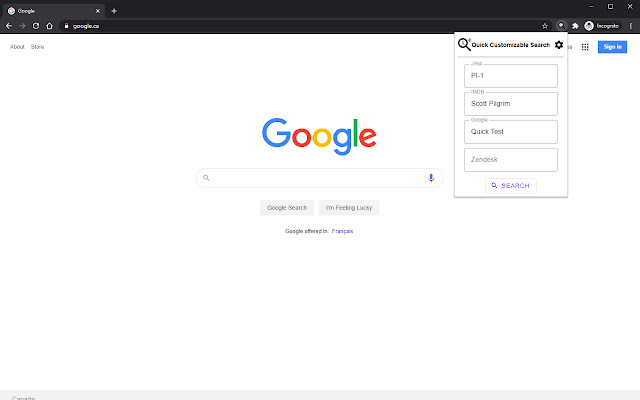The height and width of the screenshot is (400, 640).
Task: Open Chrome three-dot menu
Action: 631,26
